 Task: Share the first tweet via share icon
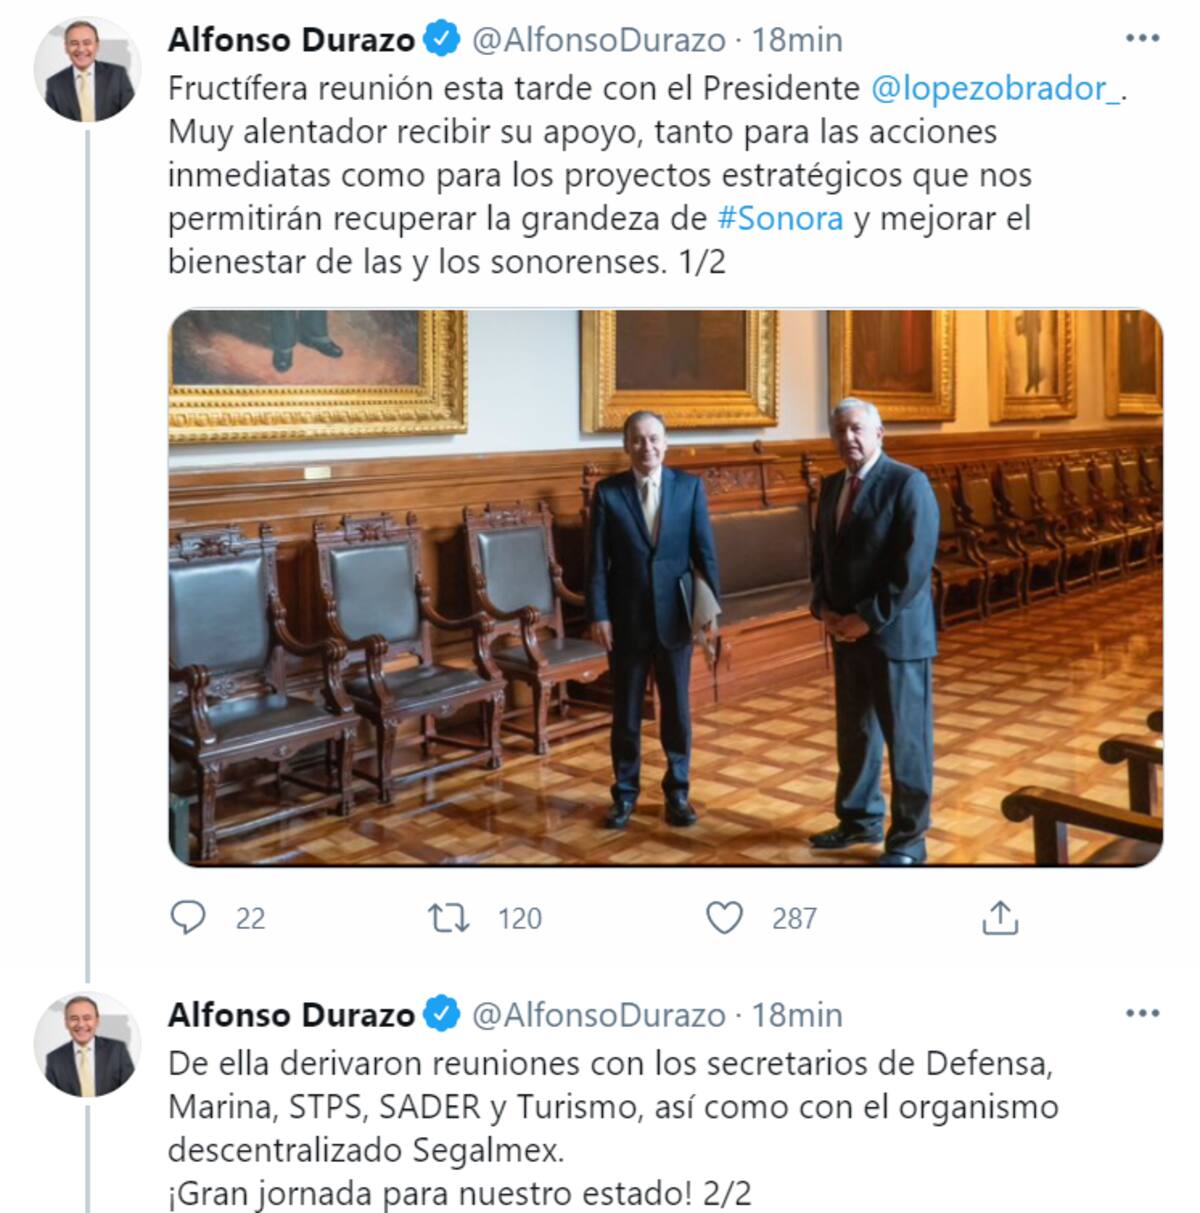[x=1000, y=916]
